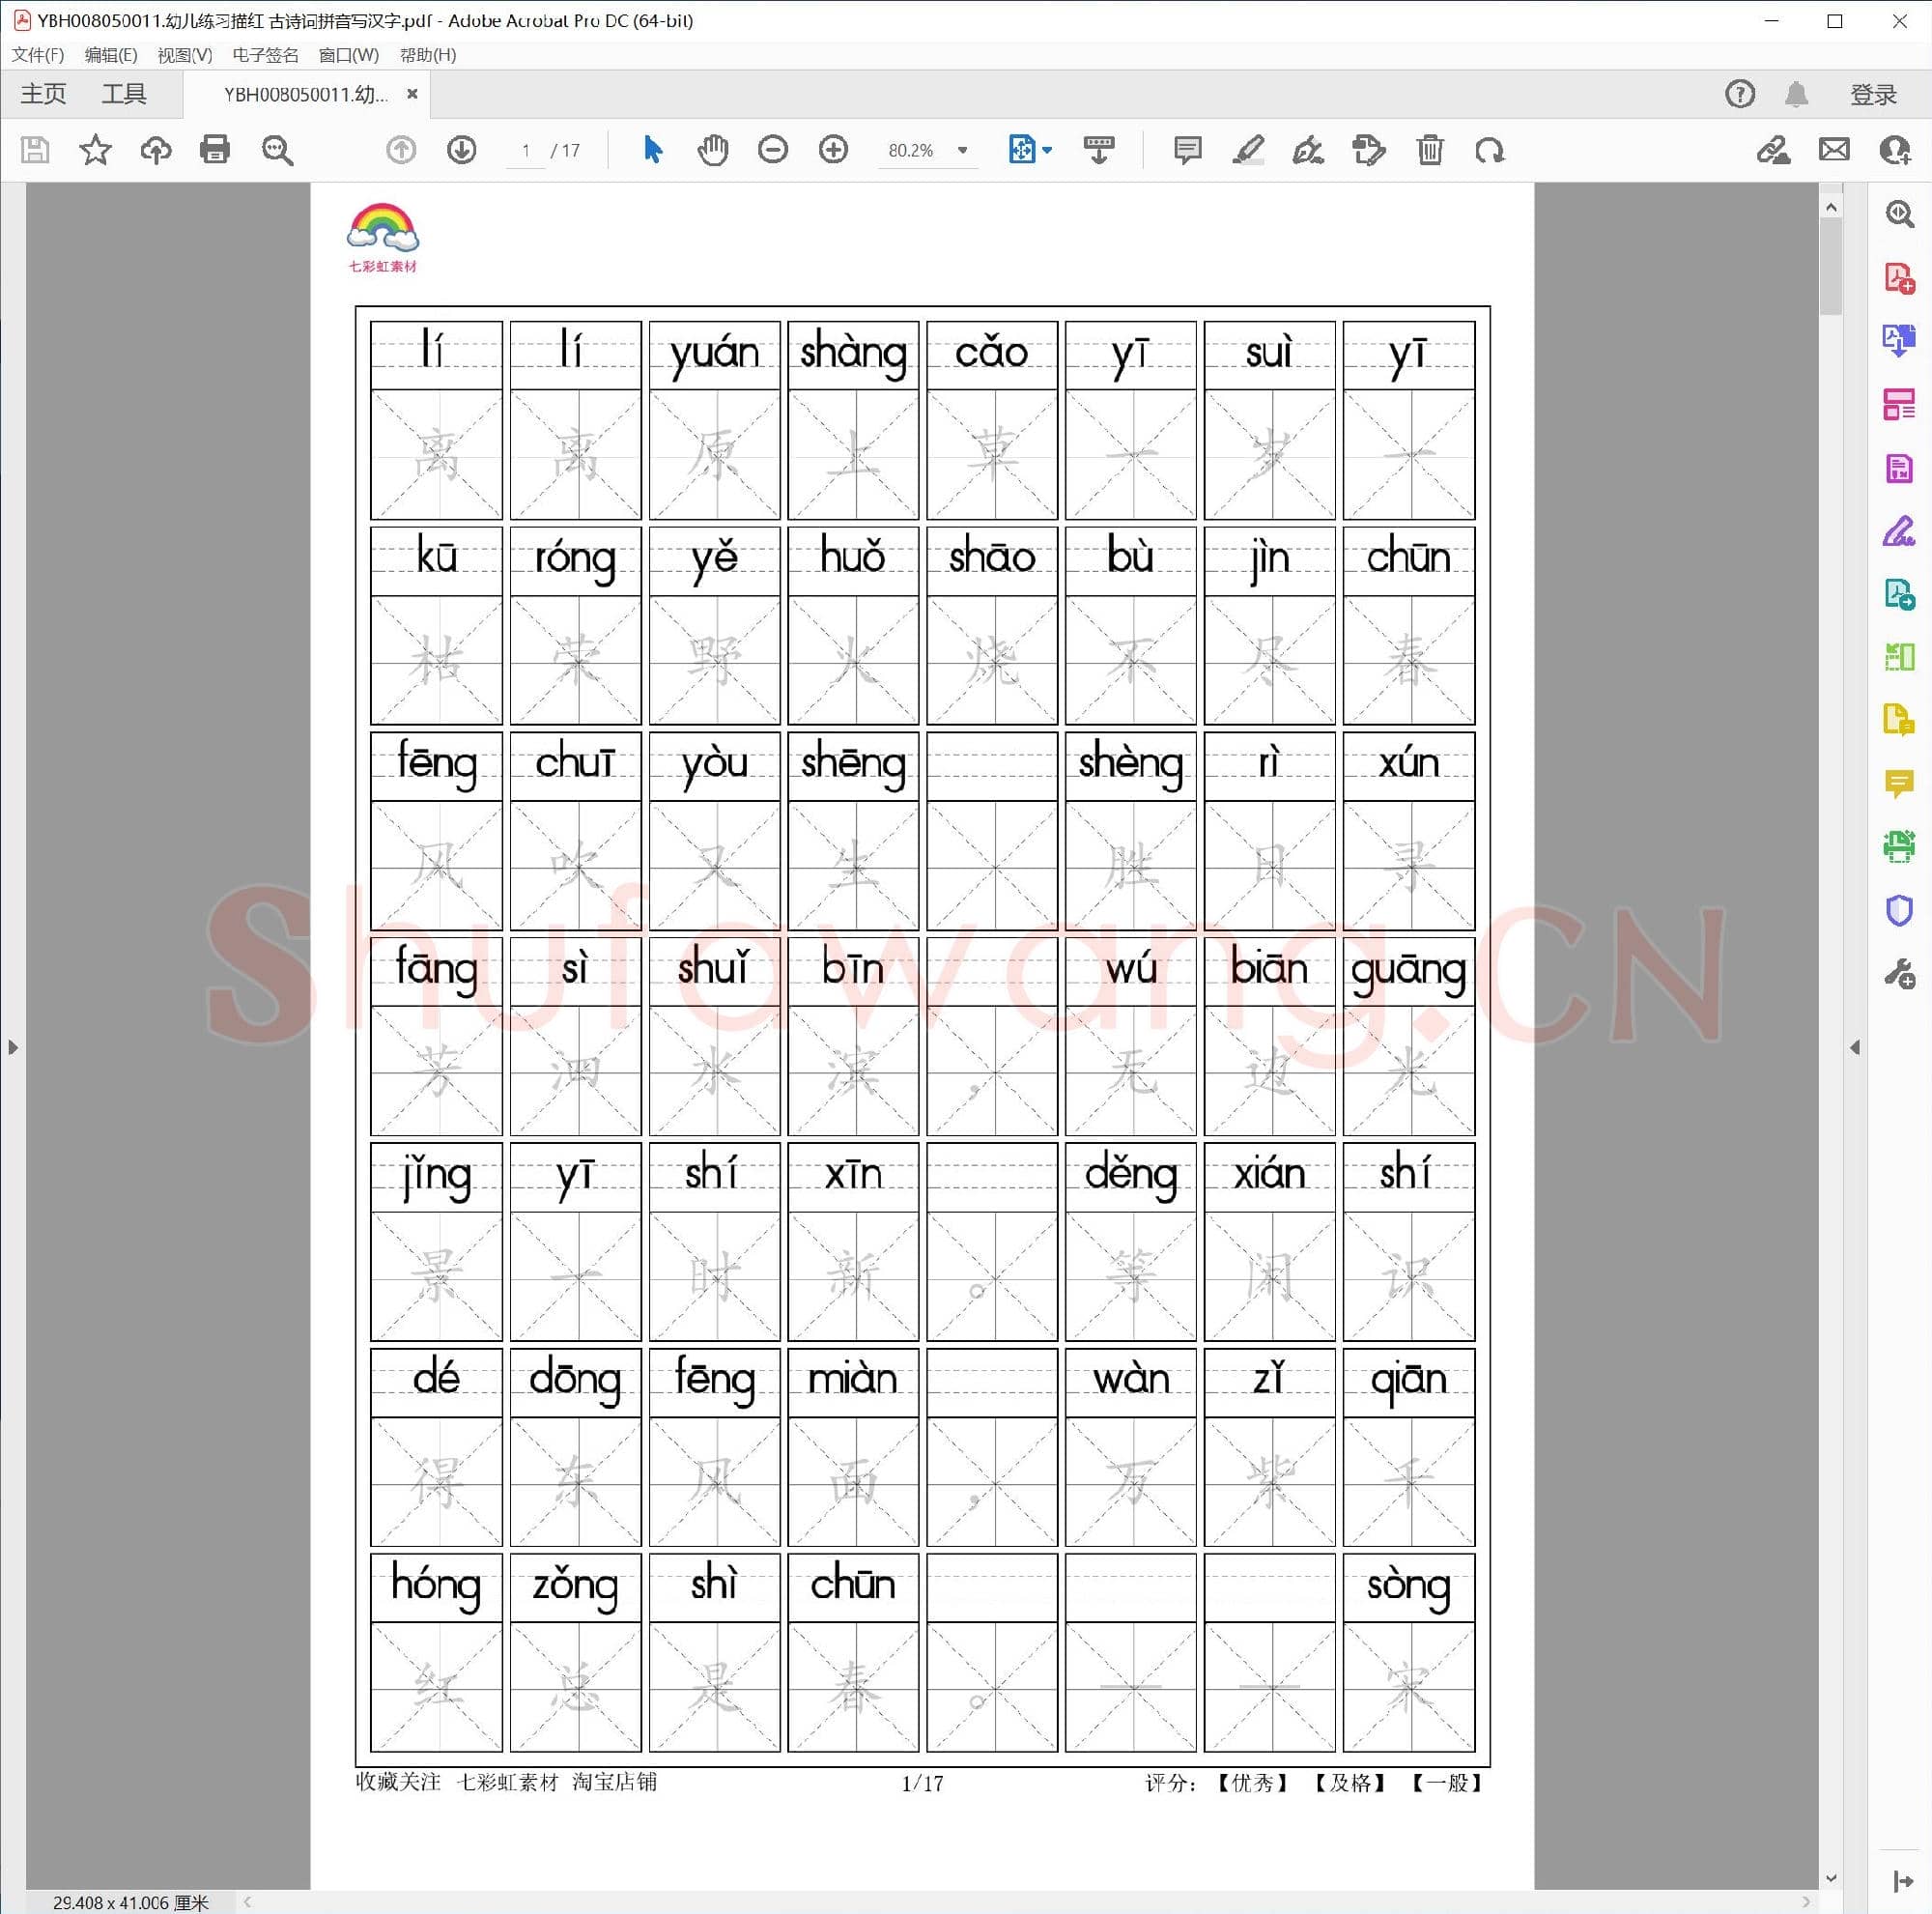Open Export PDF from the right pane
The image size is (1932, 1914).
[1898, 340]
